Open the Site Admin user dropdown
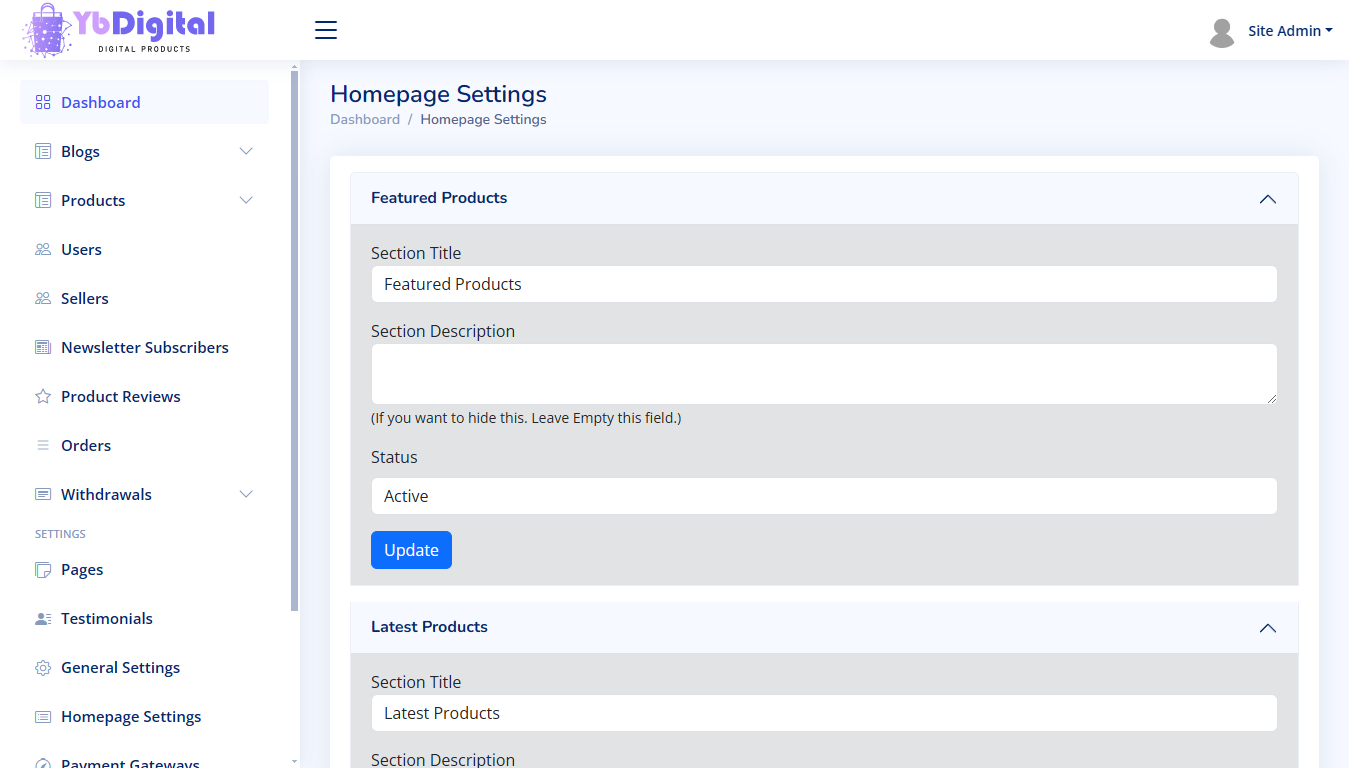 (1289, 31)
